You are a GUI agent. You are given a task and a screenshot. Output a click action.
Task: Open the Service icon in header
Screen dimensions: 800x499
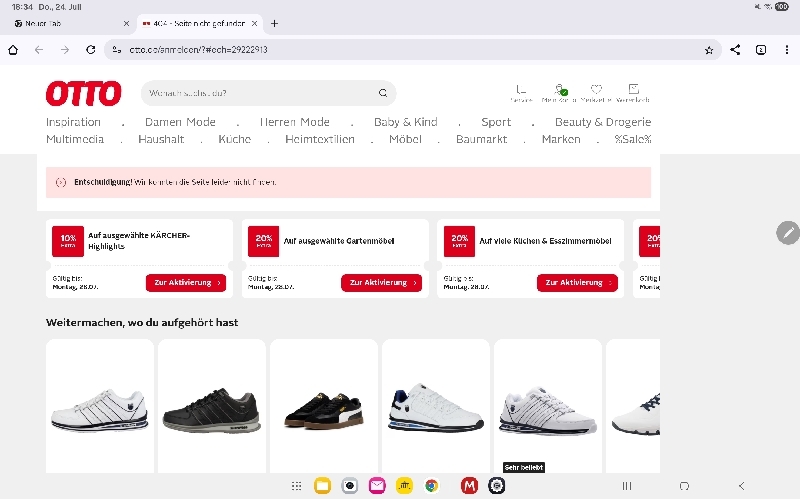521,92
